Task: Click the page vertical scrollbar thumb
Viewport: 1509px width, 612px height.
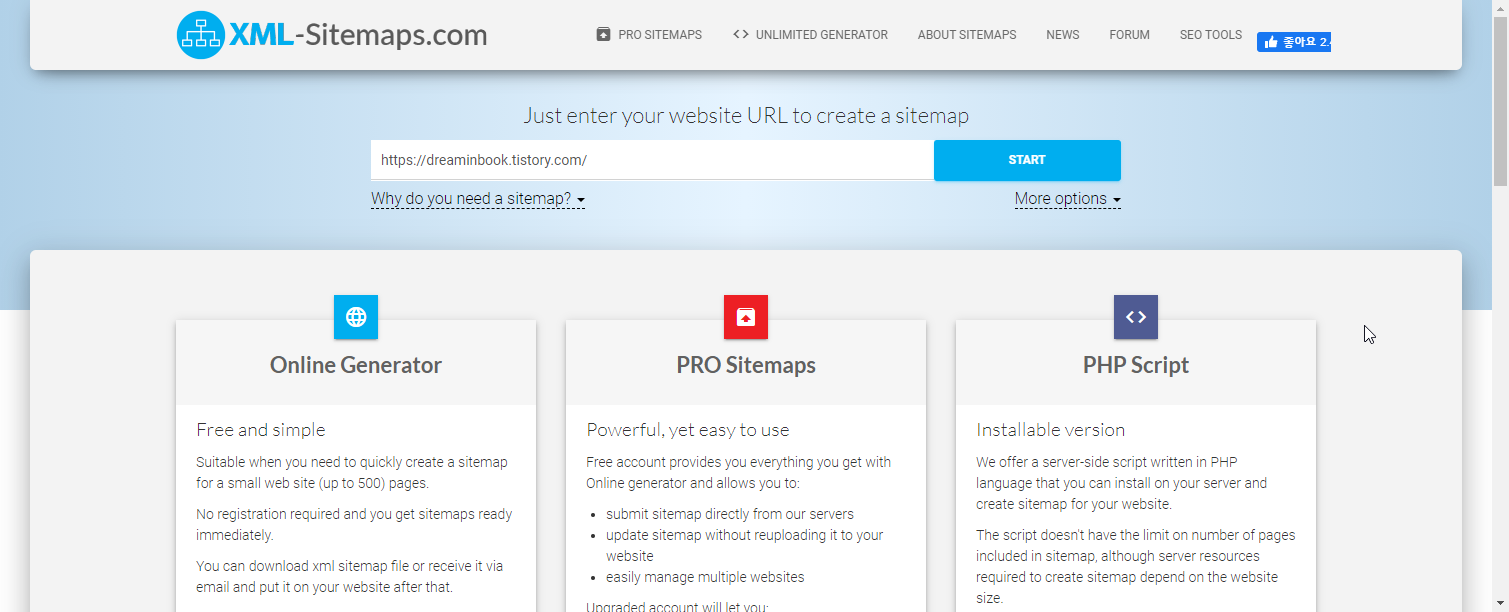Action: pos(1500,100)
